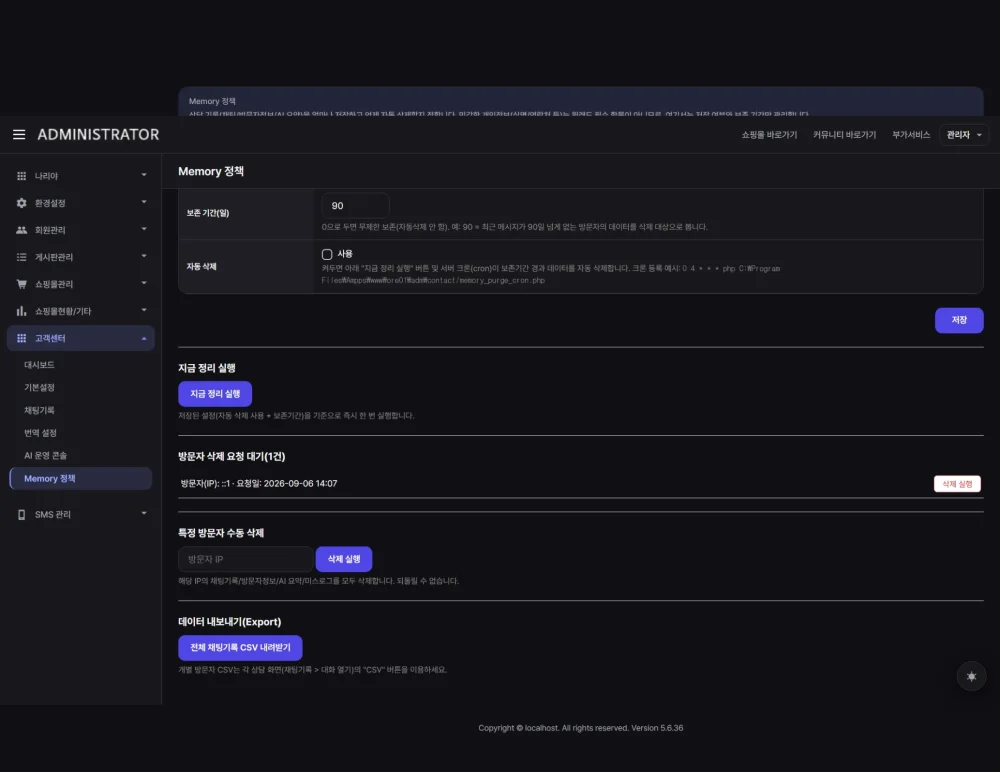1000x772 pixels.
Task: Click the 환경설정 gear icon
Action: coord(22,203)
